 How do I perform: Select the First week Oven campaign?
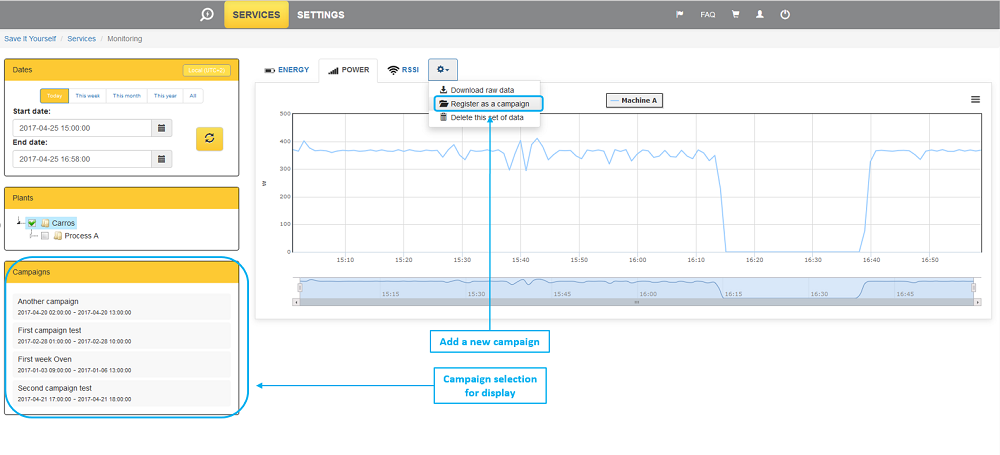(x=122, y=363)
